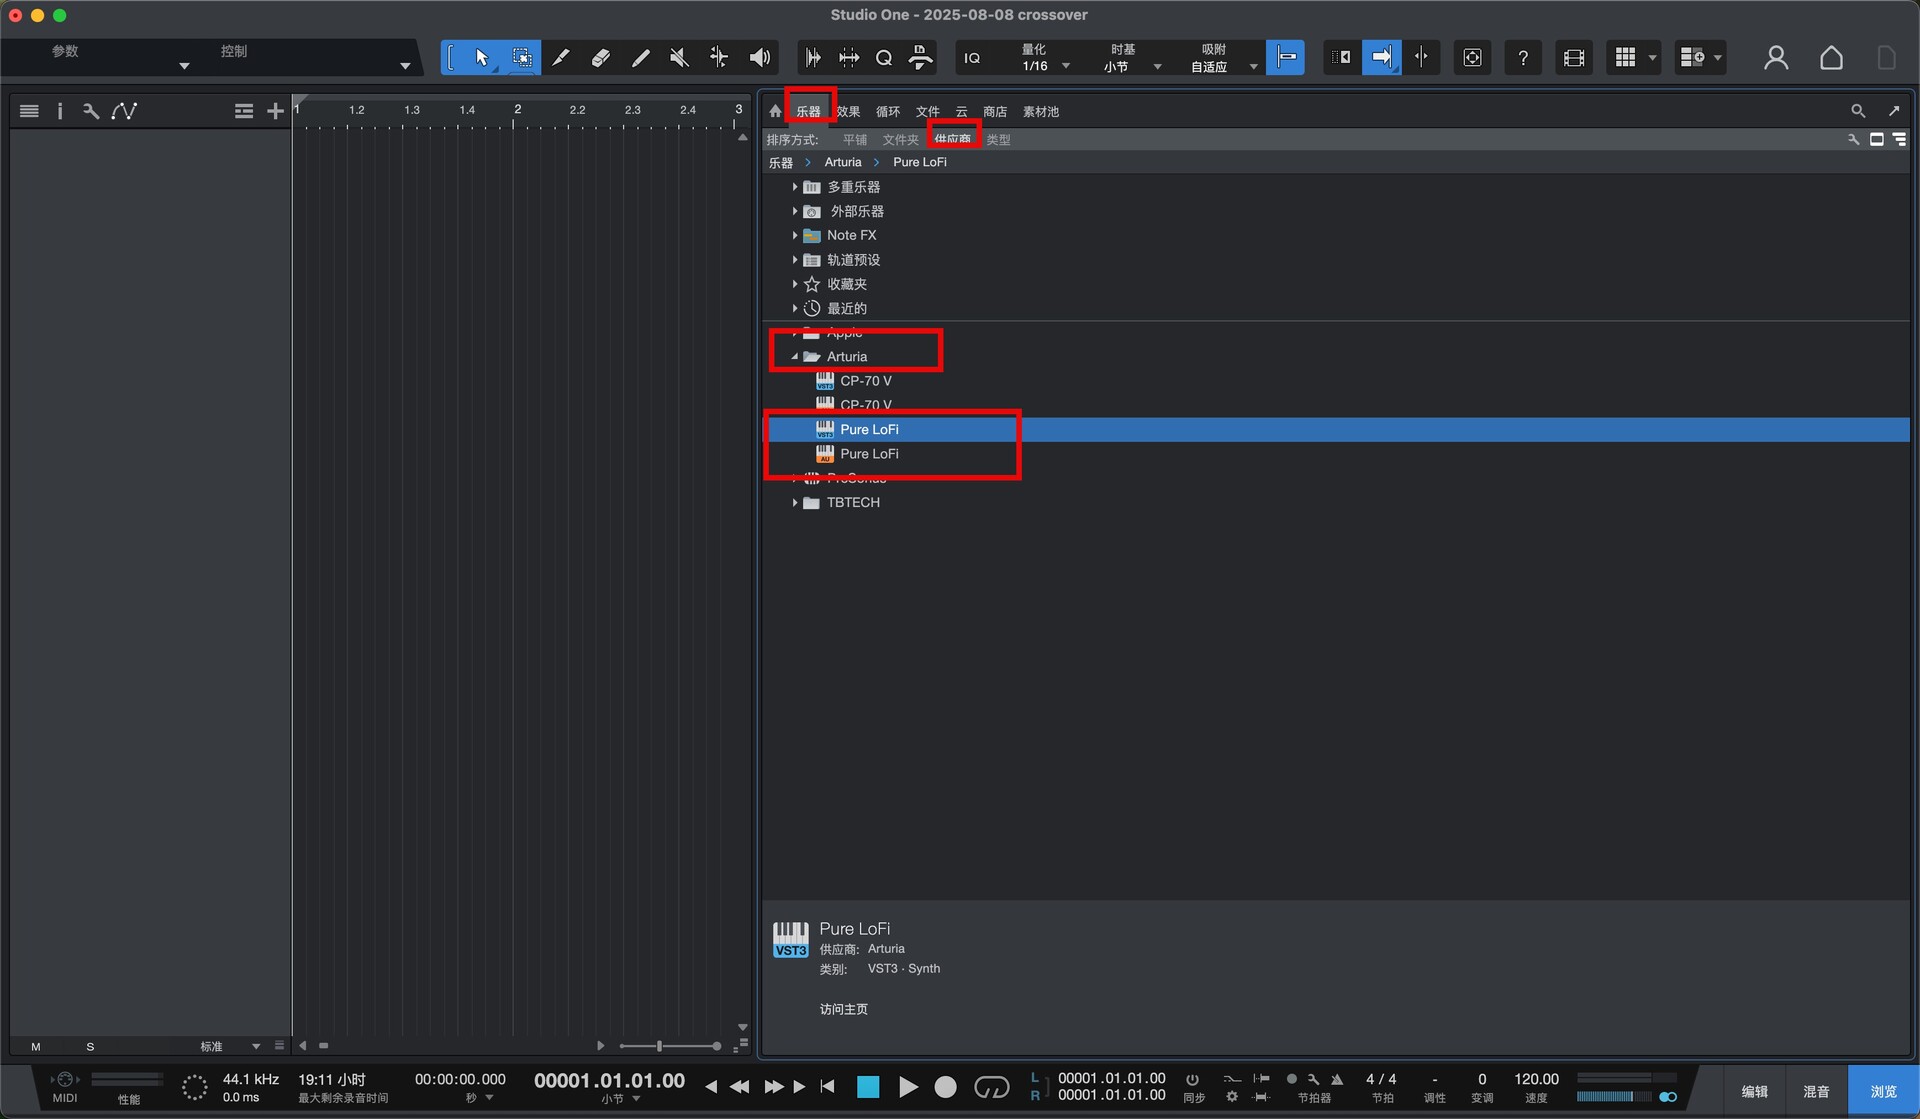This screenshot has width=1920, height=1119.
Task: Sort browser by 类型 type
Action: click(998, 139)
